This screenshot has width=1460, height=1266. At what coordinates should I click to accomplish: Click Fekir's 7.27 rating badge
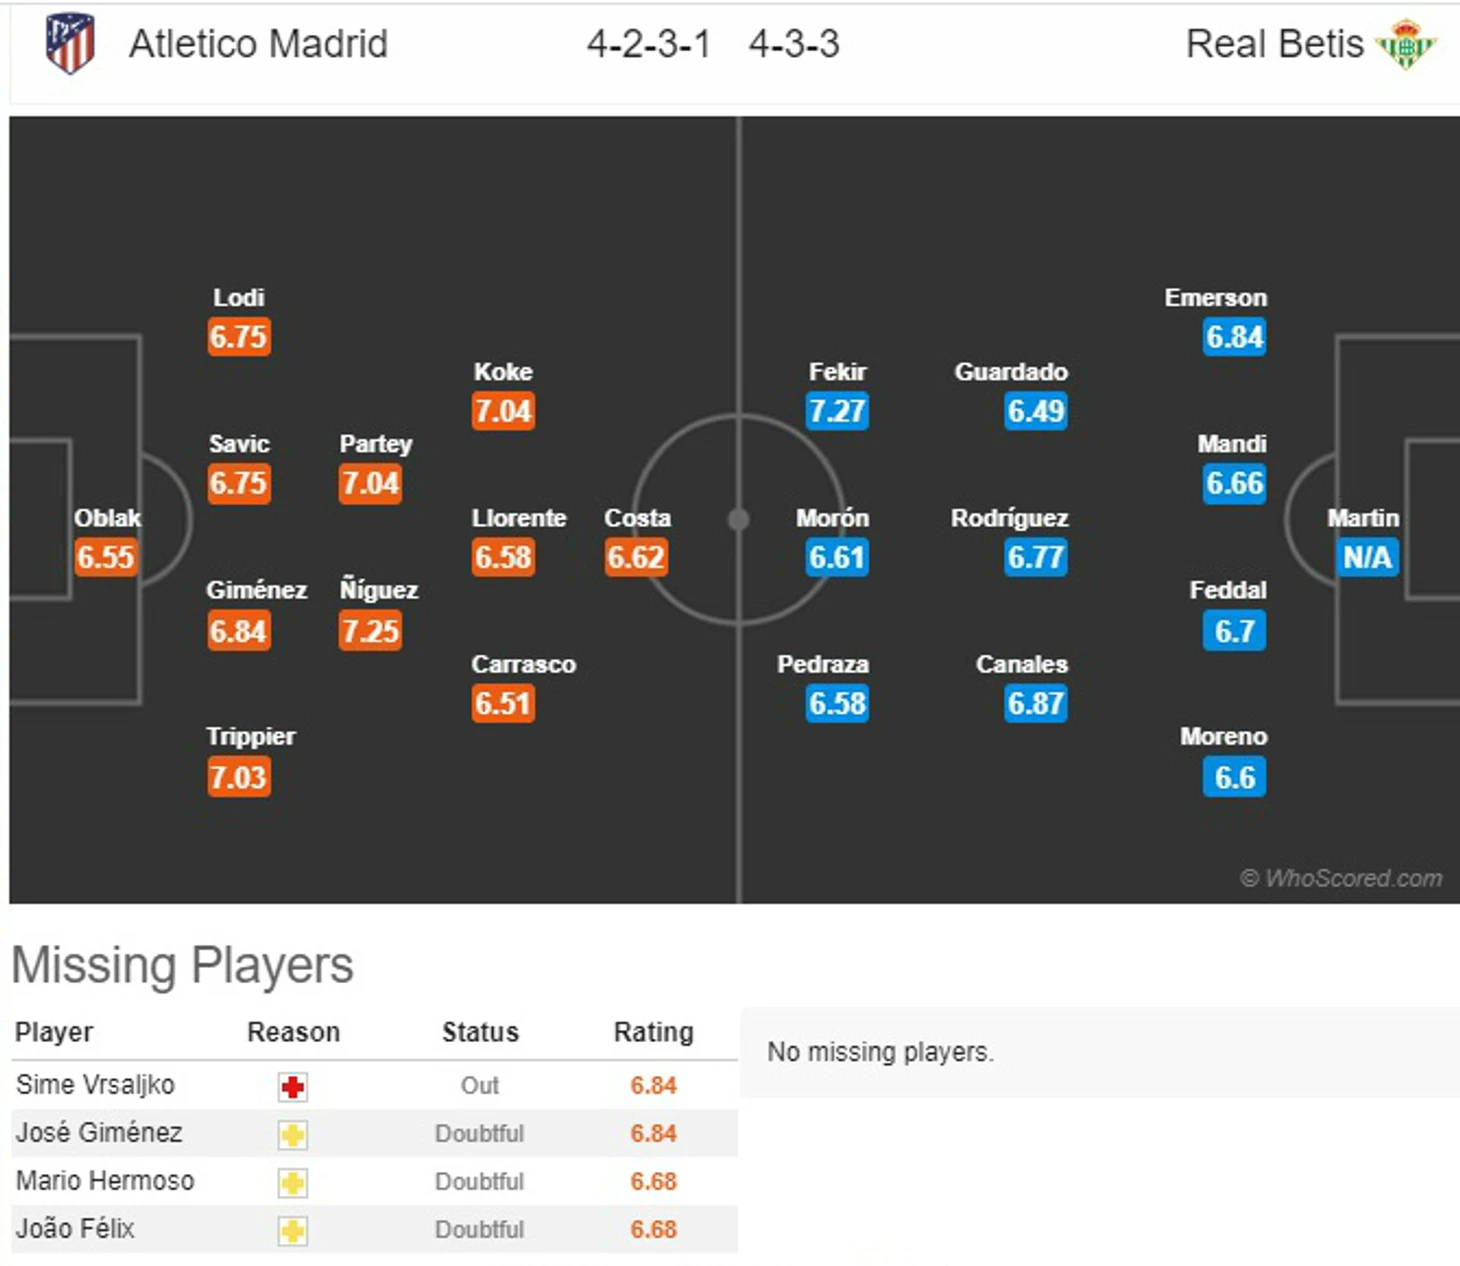(x=837, y=411)
